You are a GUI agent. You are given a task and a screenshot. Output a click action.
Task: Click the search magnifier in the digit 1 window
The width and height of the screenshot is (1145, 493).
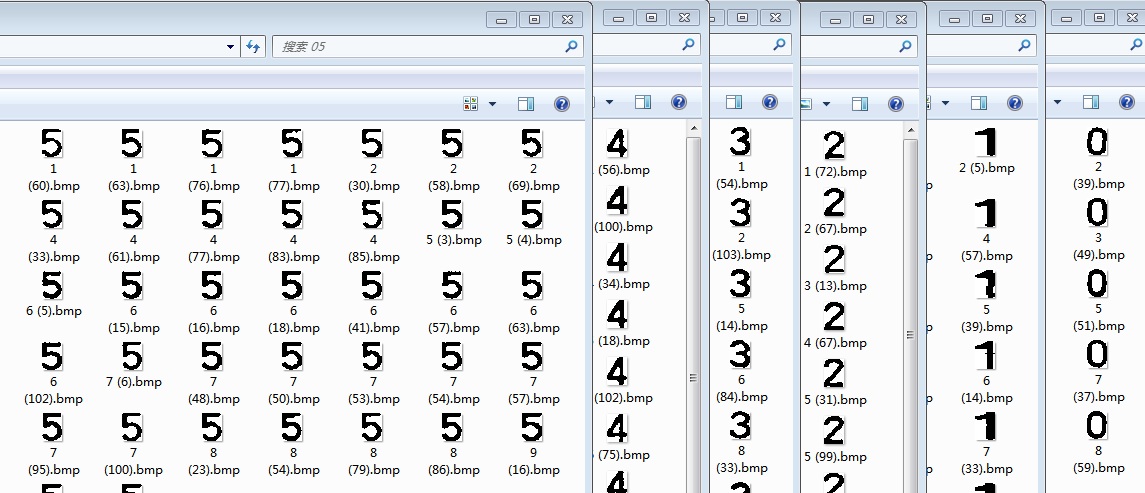pos(1025,45)
